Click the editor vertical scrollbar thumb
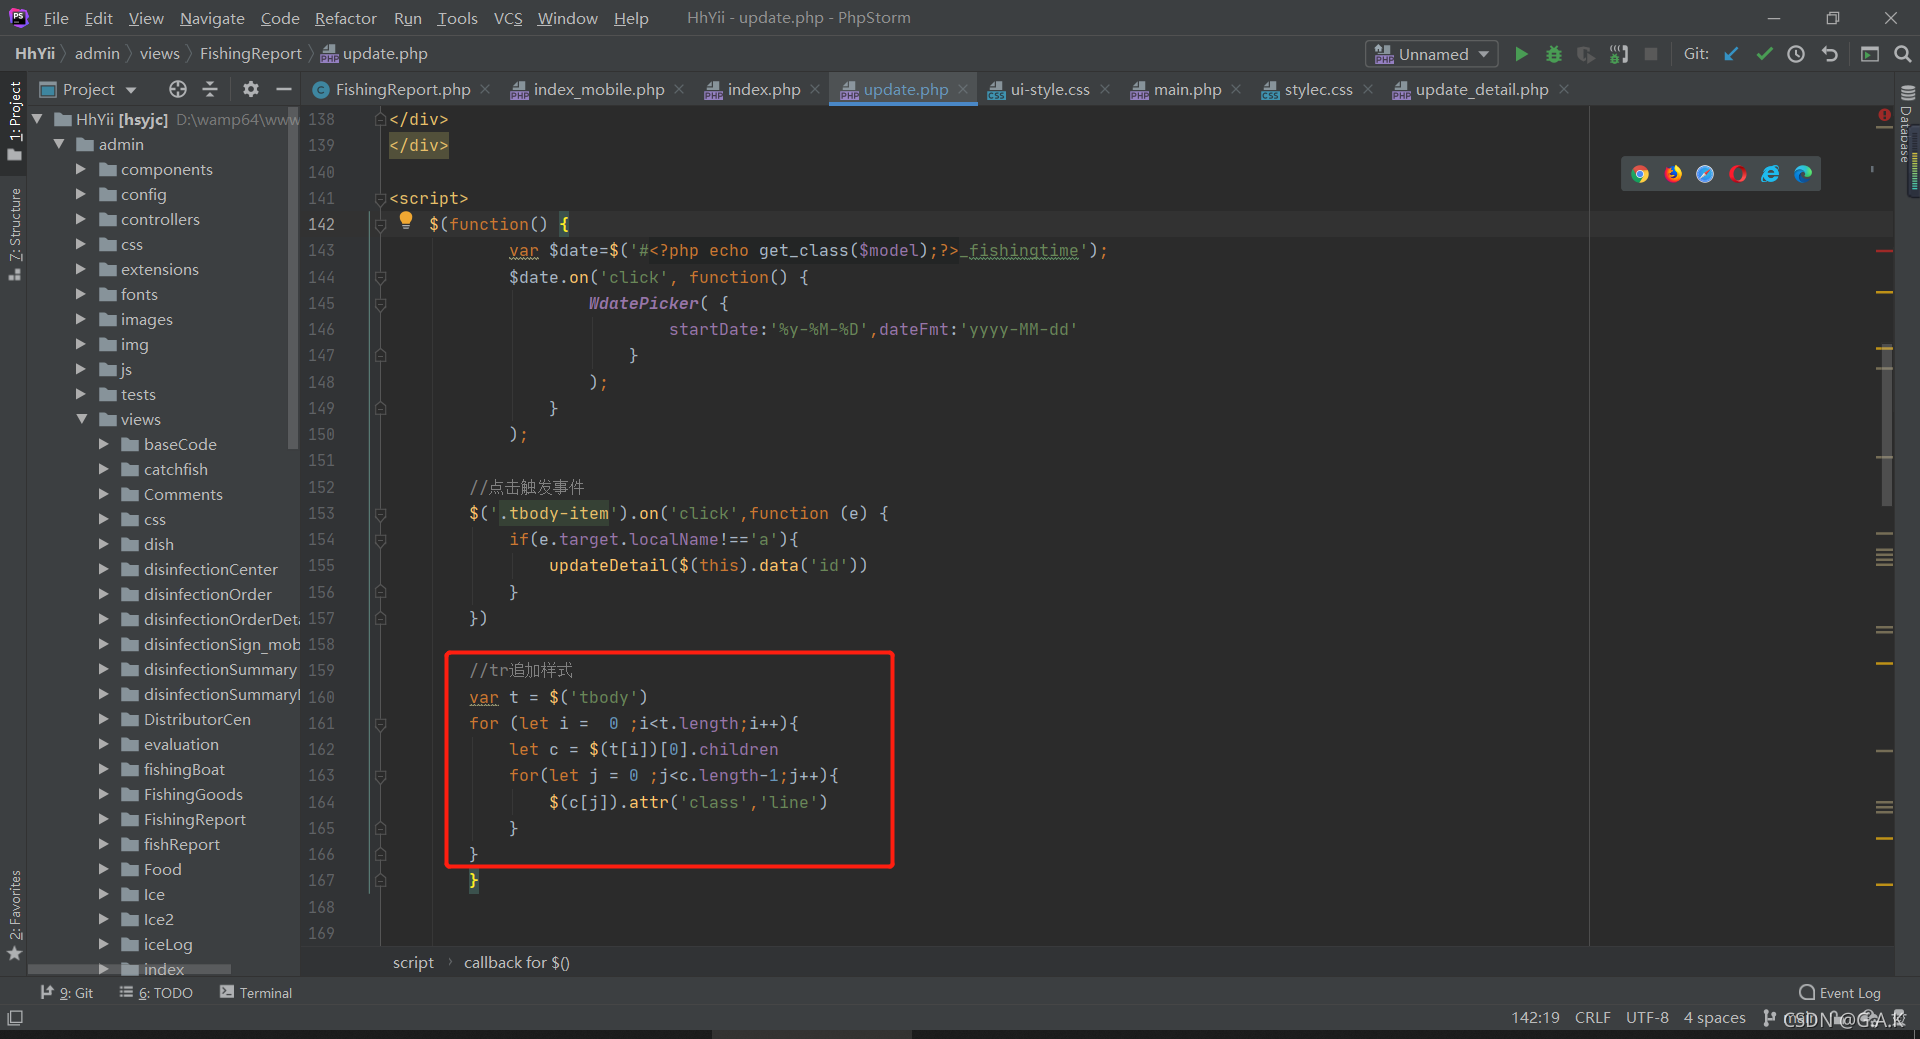 point(1886,425)
